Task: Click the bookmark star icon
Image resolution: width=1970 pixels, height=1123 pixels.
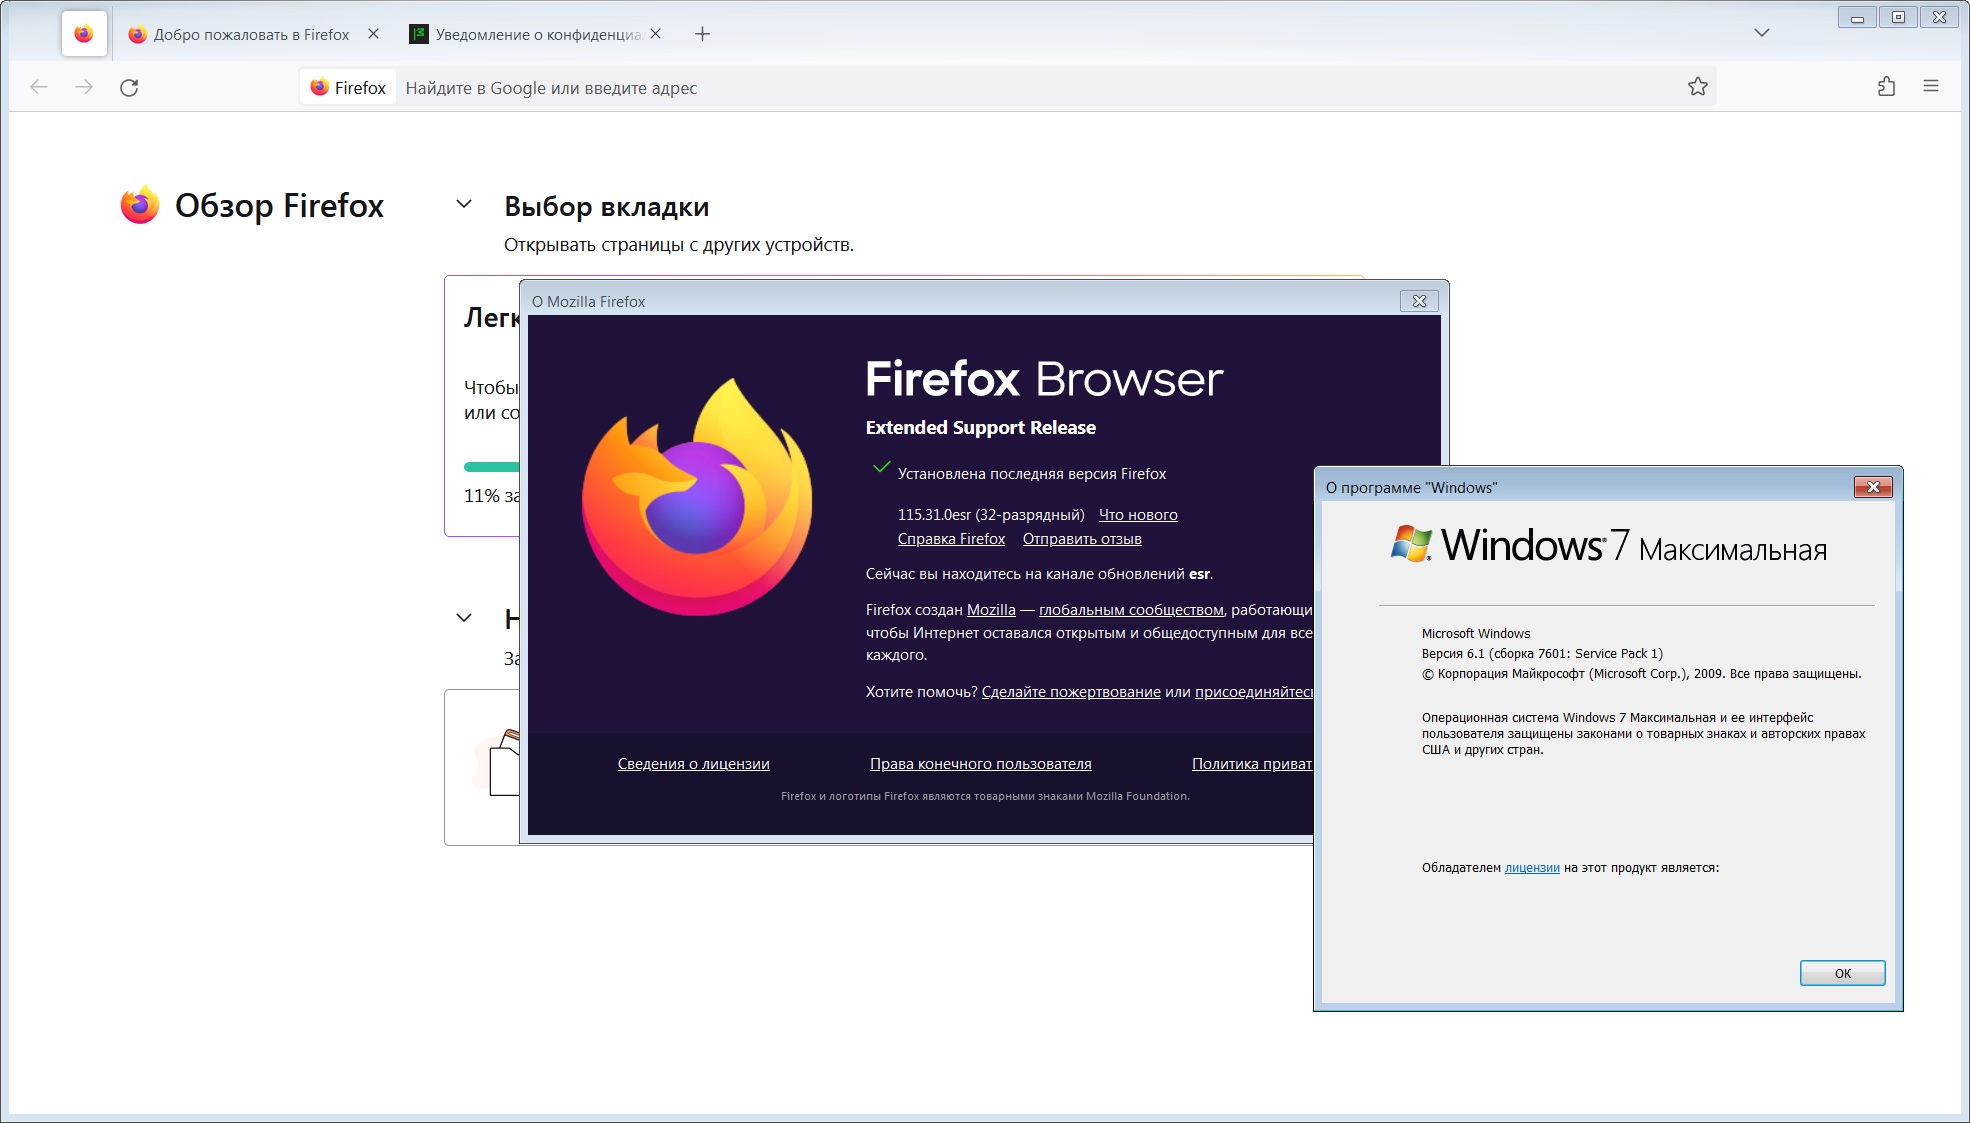Action: [1697, 87]
